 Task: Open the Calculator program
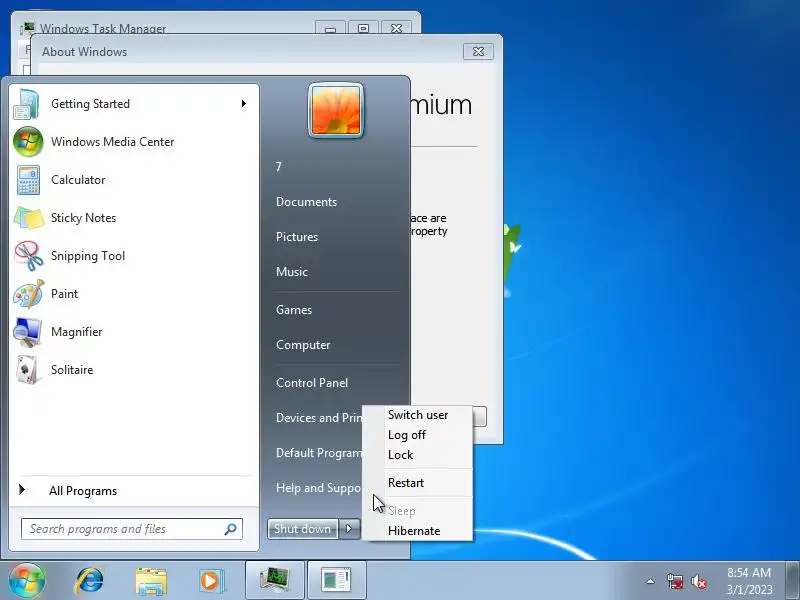134,180
